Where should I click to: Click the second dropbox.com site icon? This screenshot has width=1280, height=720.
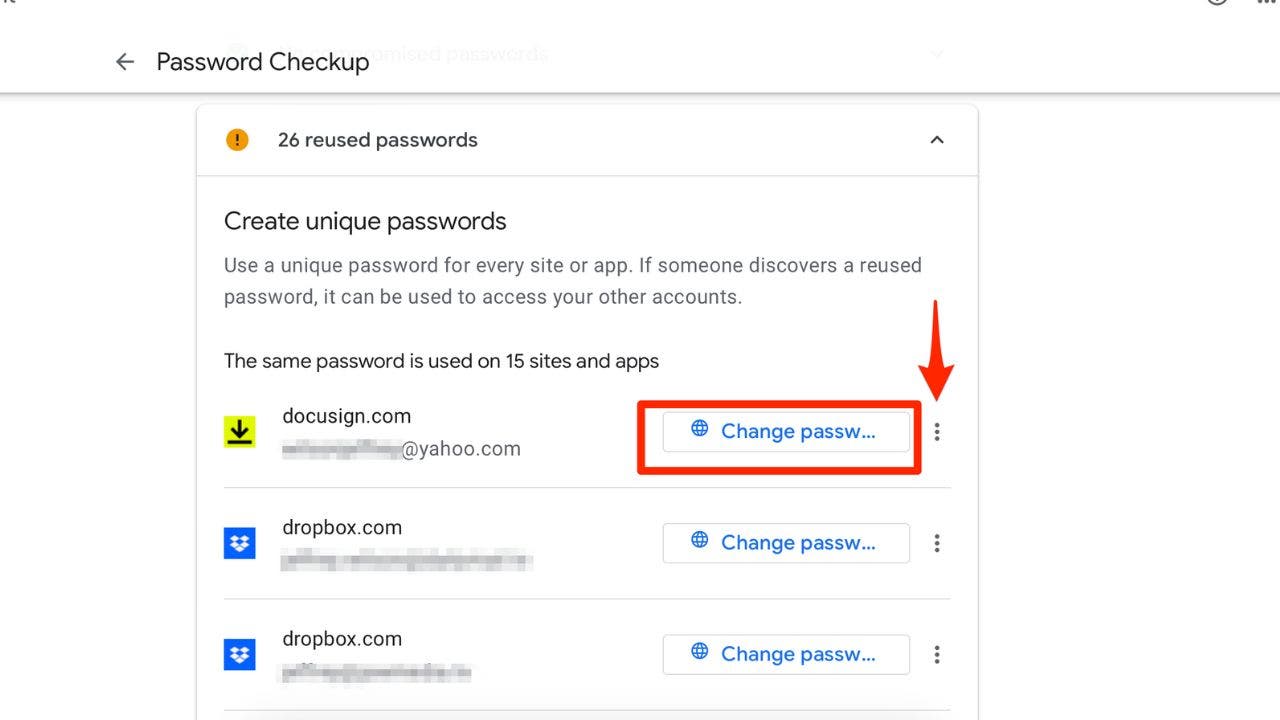(240, 653)
